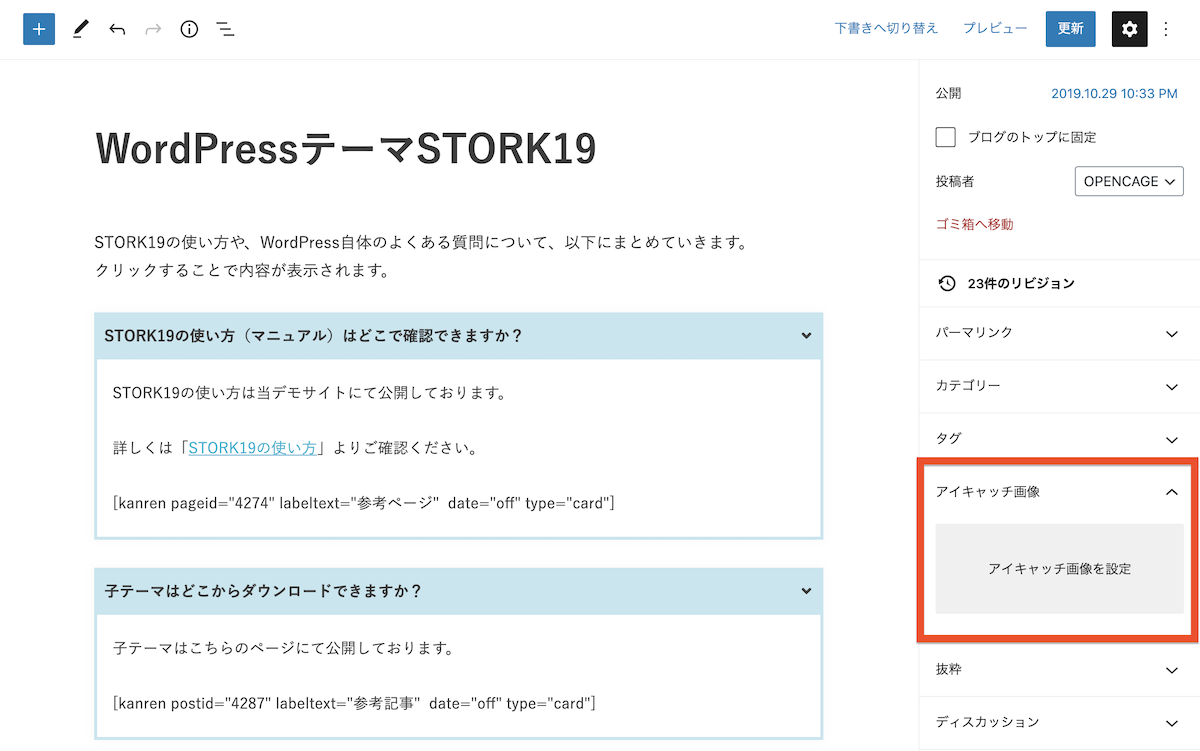The image size is (1200, 751).
Task: Click paragraph STORK19の使い方は当デモサイトにて公開
Action: tap(310, 393)
